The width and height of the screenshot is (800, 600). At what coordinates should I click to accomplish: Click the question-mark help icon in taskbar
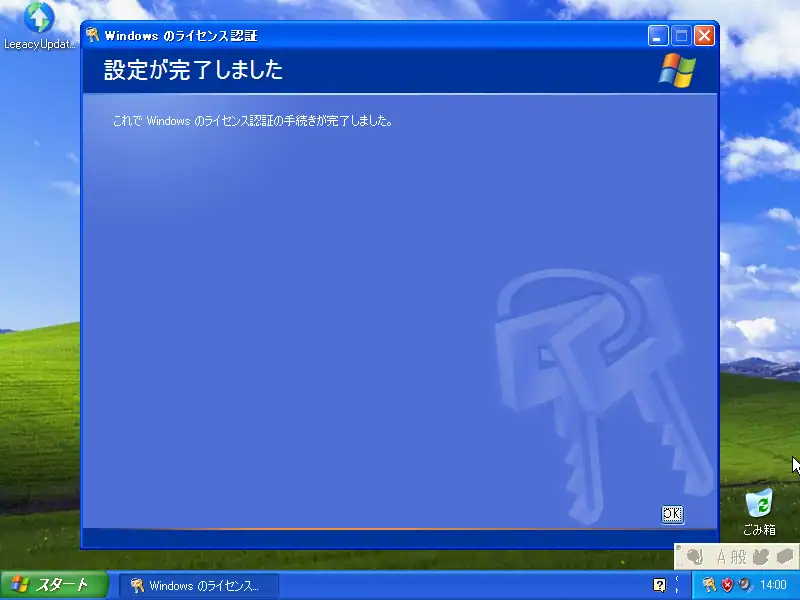pos(659,585)
